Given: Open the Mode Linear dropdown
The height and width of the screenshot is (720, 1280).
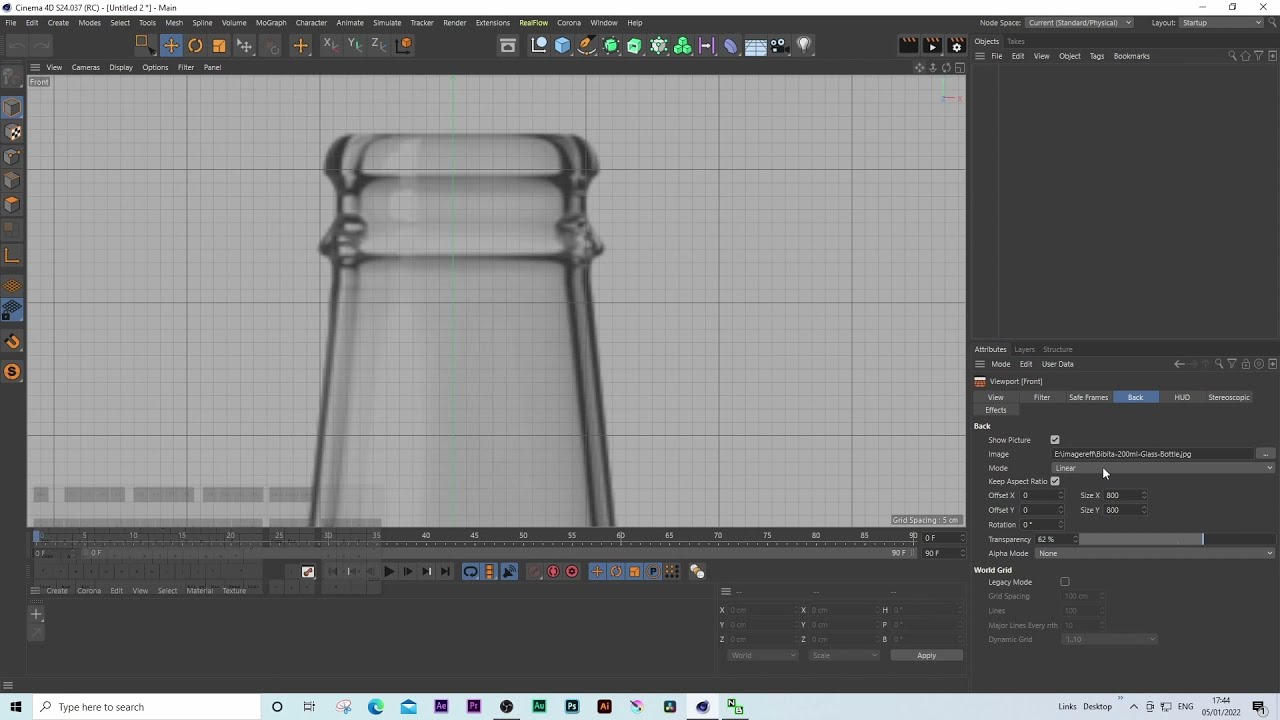Looking at the screenshot, I should pyautogui.click(x=1164, y=468).
